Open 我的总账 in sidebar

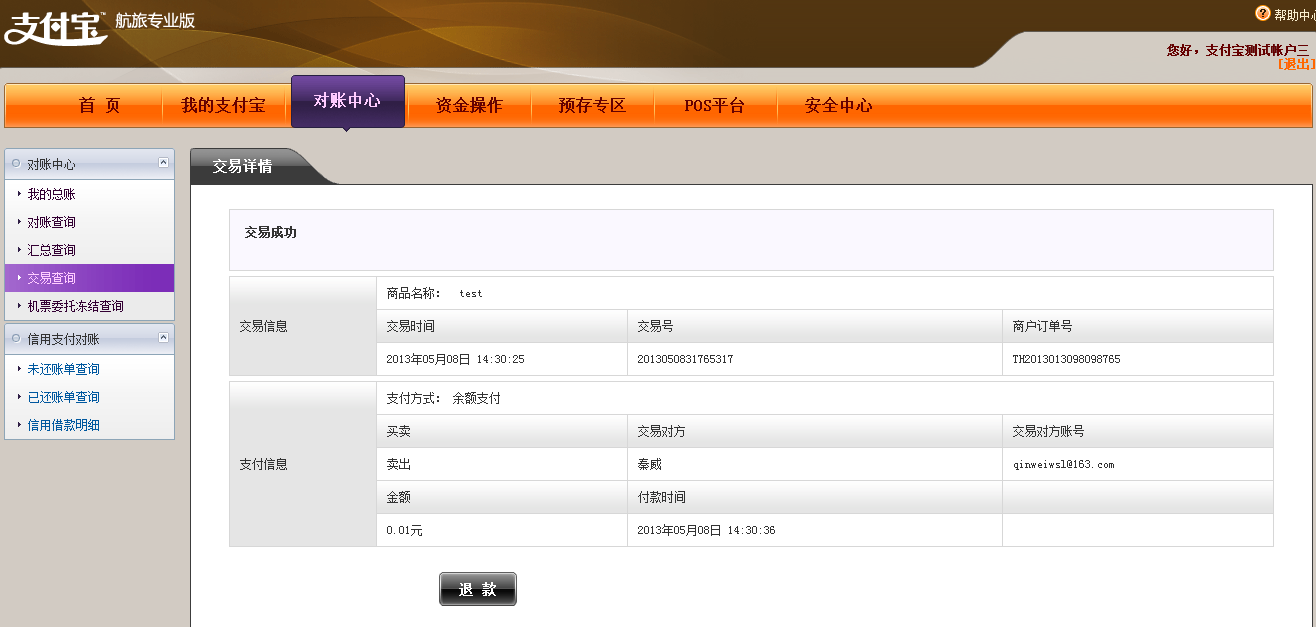pos(51,194)
